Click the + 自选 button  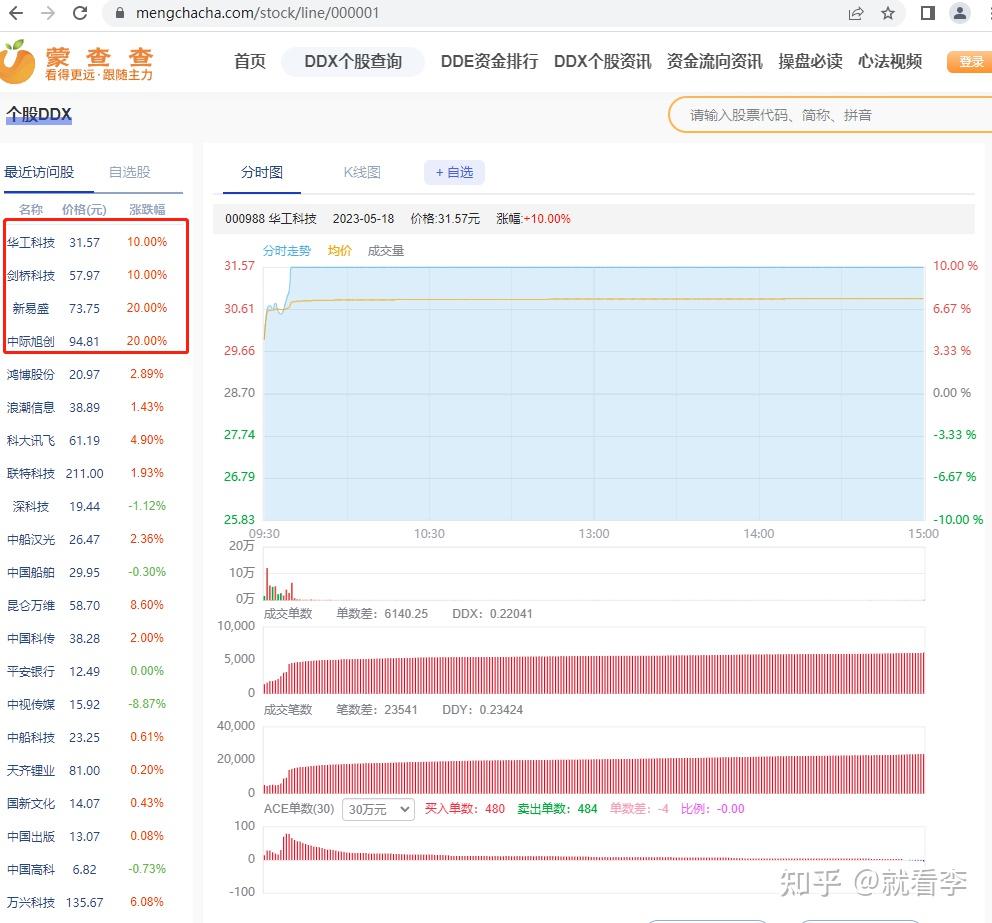click(454, 172)
